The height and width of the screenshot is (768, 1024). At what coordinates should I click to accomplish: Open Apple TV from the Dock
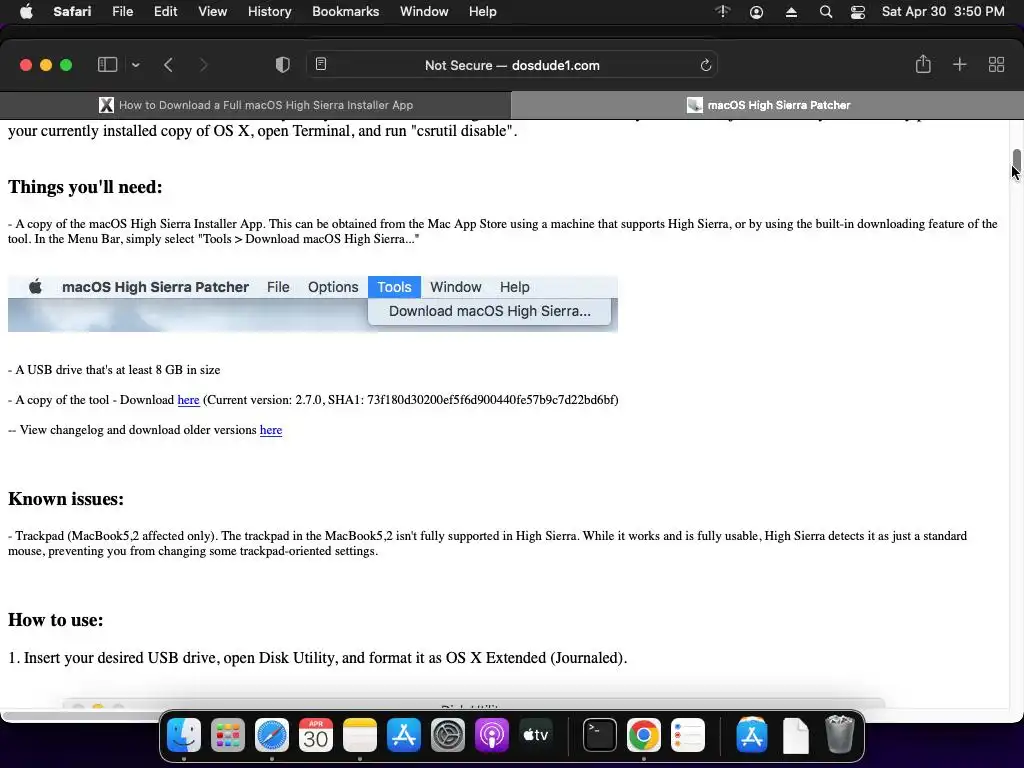[x=536, y=735]
